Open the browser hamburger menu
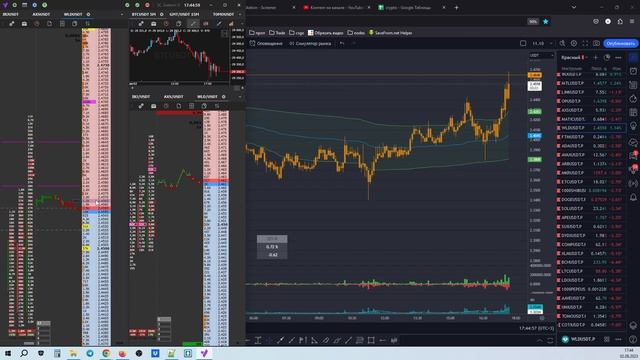Image resolution: width=640 pixels, height=360 pixels. (632, 21)
